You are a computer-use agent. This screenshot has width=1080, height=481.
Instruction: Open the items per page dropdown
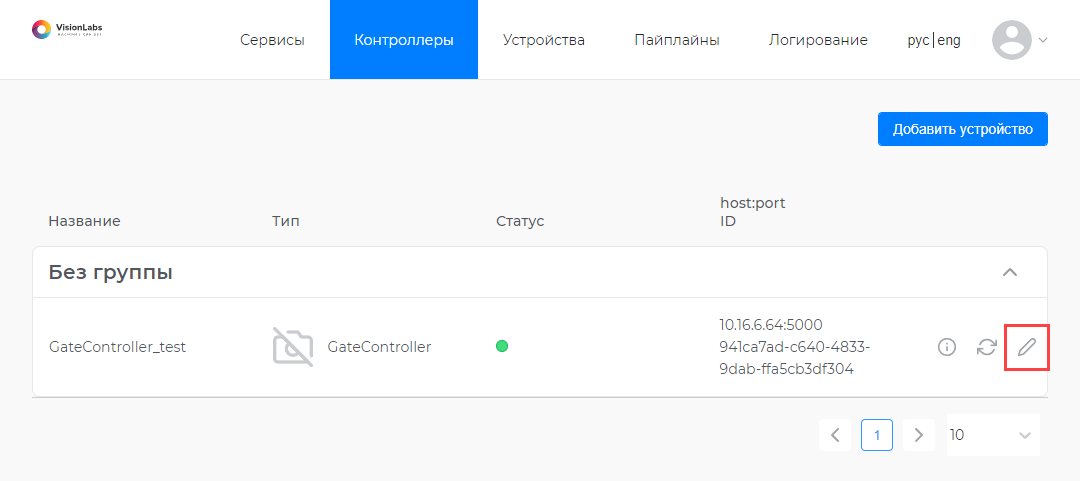tap(993, 435)
